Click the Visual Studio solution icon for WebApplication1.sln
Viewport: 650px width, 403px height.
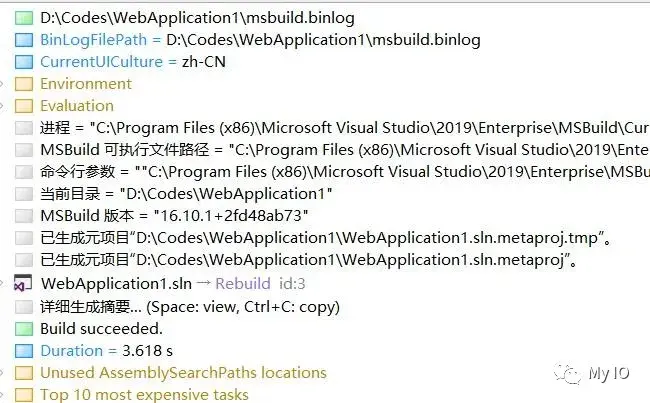24,284
